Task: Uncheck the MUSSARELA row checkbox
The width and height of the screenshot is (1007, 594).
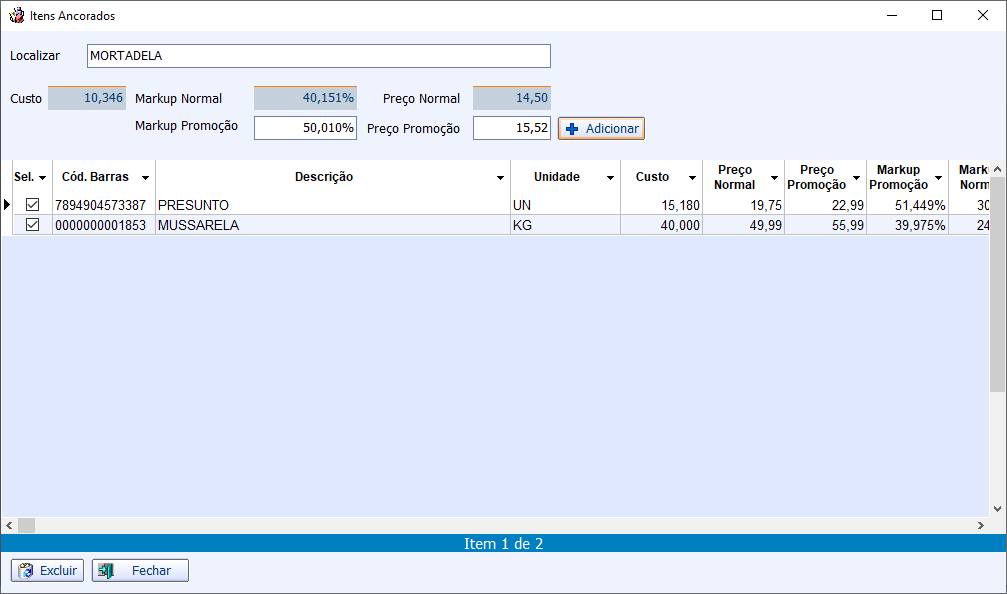Action: click(x=32, y=225)
